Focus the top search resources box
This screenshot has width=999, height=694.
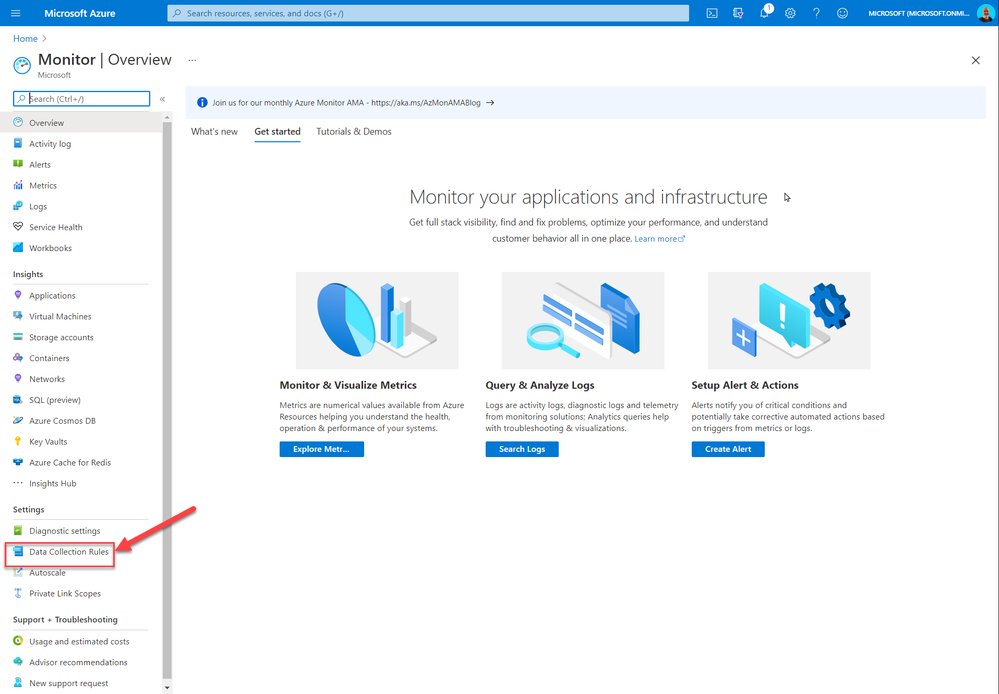428,13
